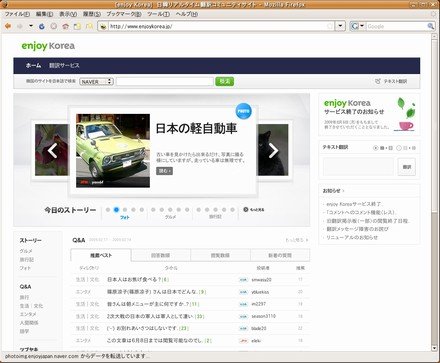
Task: Open the 表示 menu
Action: (68, 14)
